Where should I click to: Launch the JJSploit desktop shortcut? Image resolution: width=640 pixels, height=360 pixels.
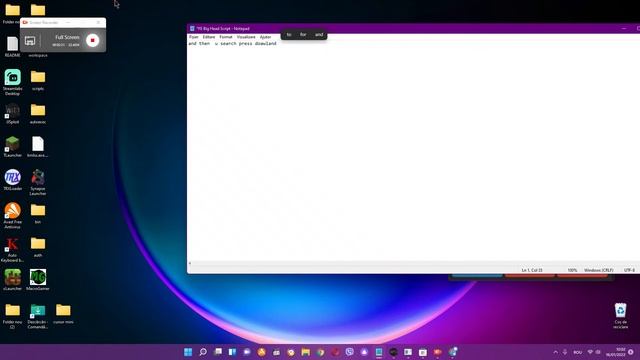12,113
